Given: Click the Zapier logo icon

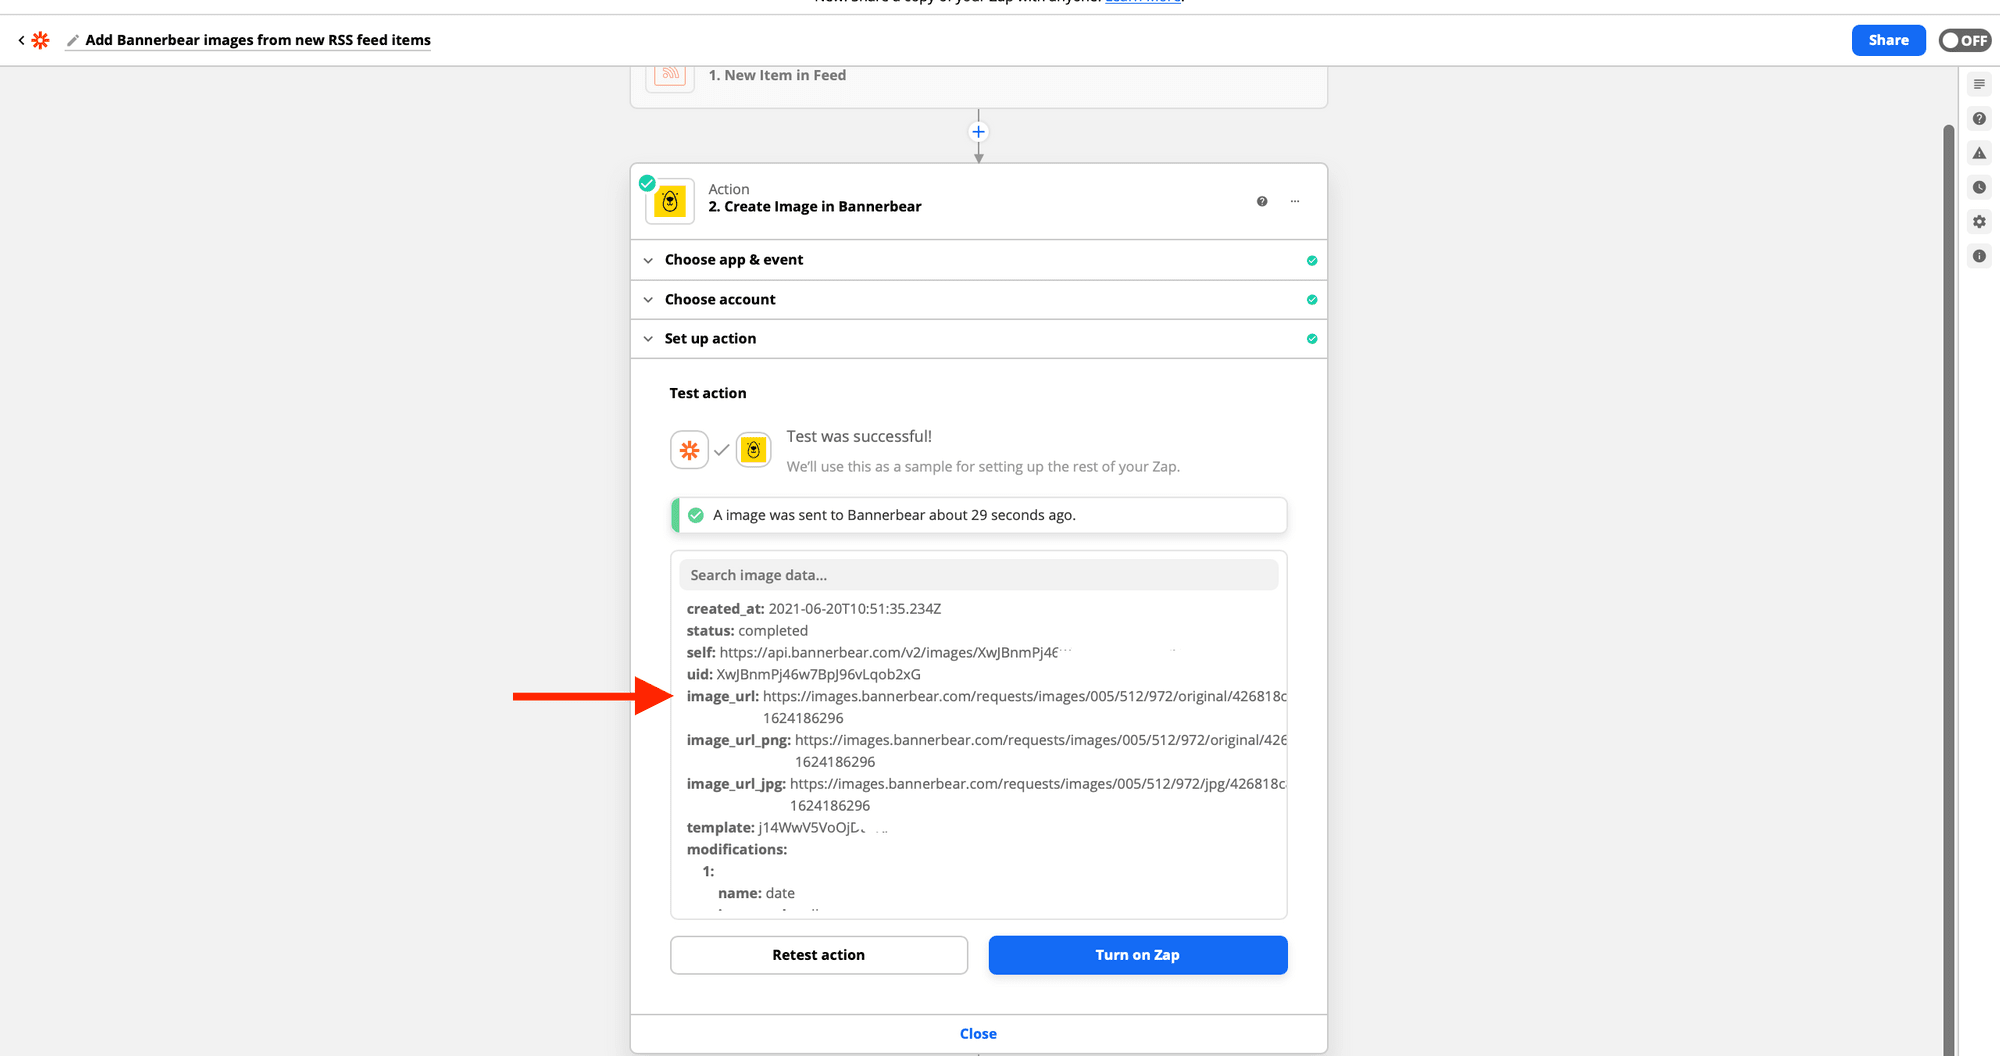Looking at the screenshot, I should (x=40, y=40).
